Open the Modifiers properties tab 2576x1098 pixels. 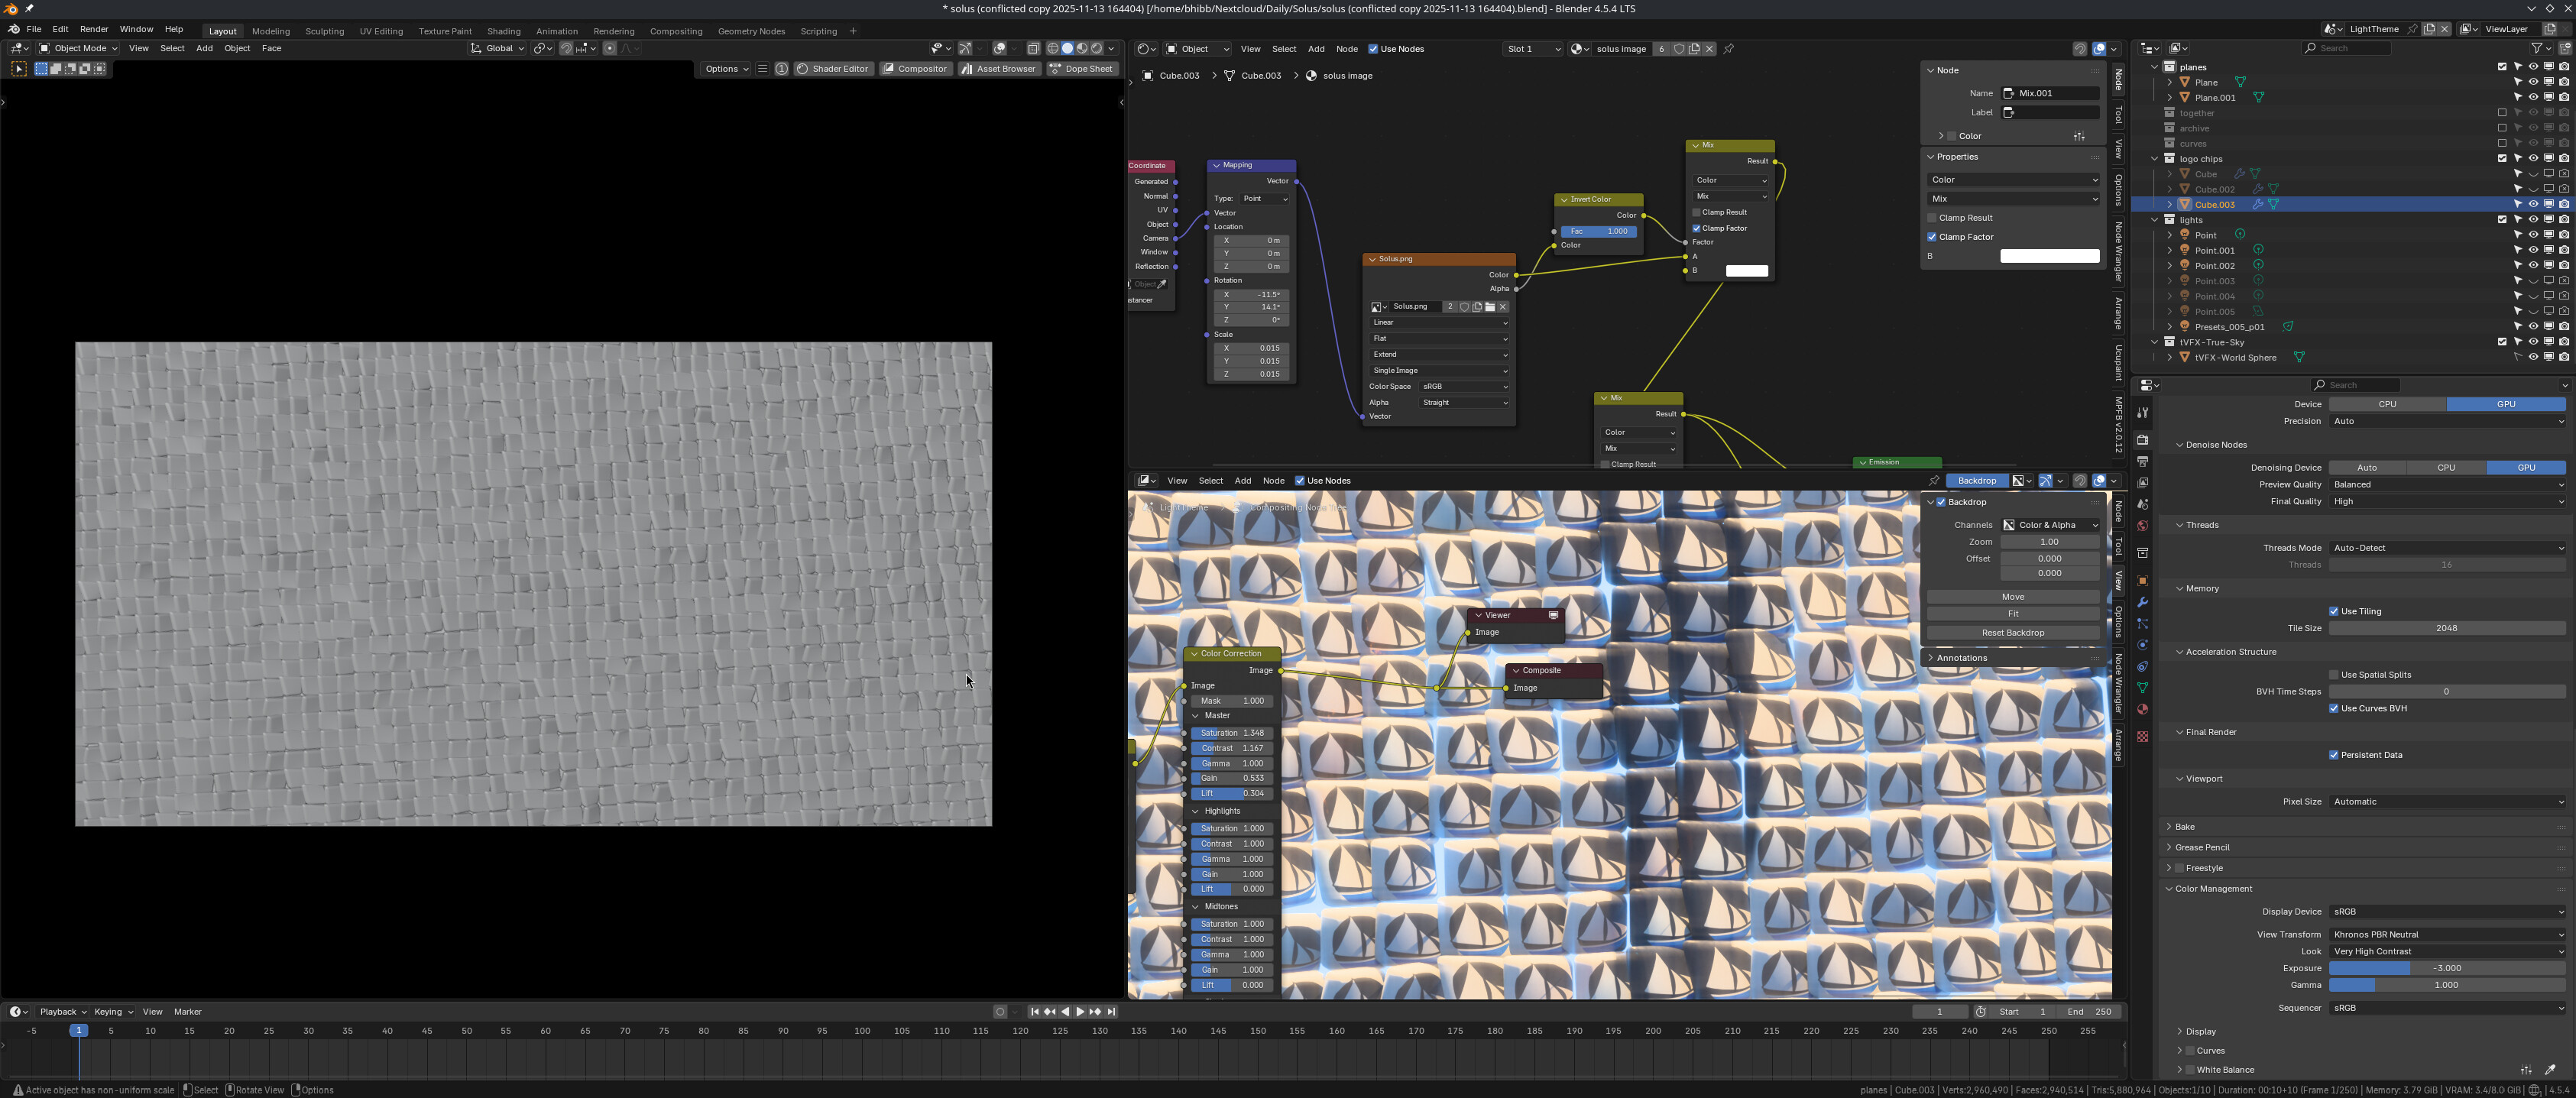point(2142,602)
